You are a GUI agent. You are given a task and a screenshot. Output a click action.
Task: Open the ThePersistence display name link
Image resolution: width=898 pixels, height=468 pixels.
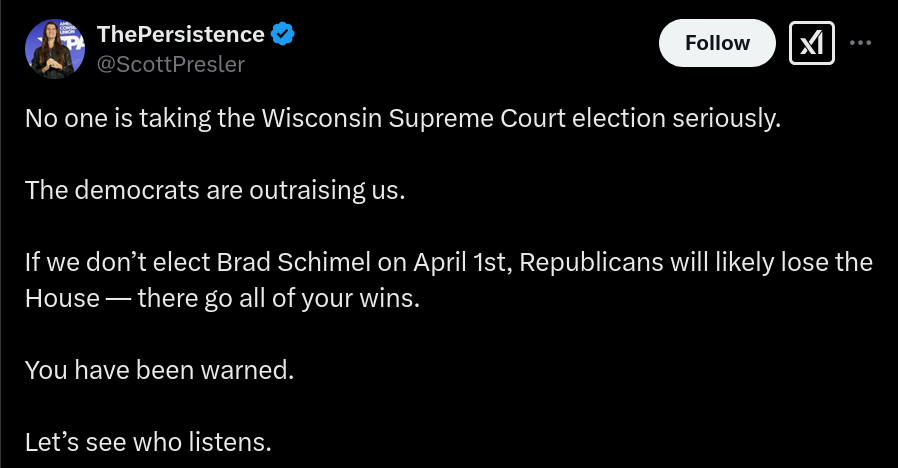click(180, 34)
